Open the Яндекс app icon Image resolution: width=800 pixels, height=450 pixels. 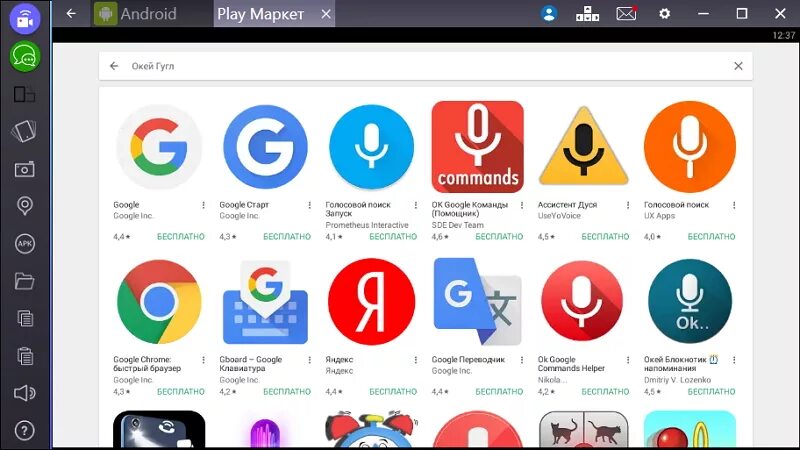371,302
